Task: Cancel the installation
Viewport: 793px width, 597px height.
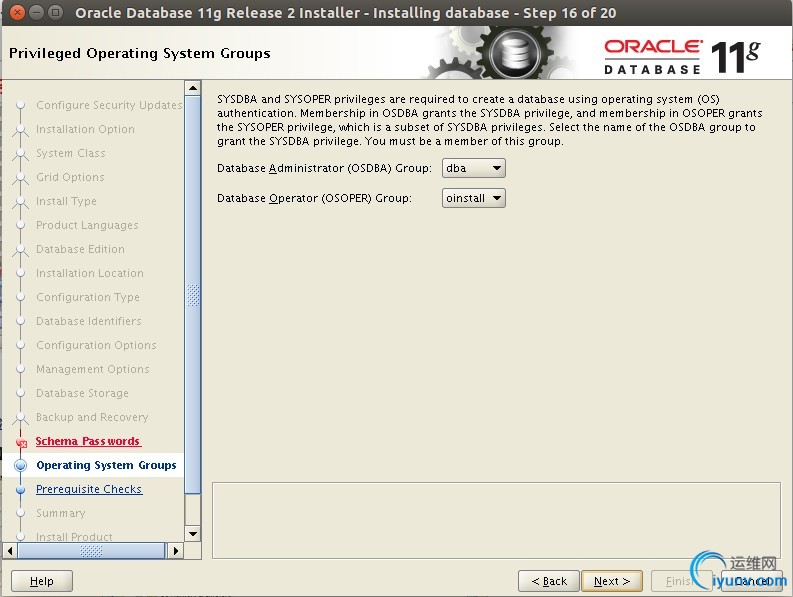Action: [x=752, y=581]
